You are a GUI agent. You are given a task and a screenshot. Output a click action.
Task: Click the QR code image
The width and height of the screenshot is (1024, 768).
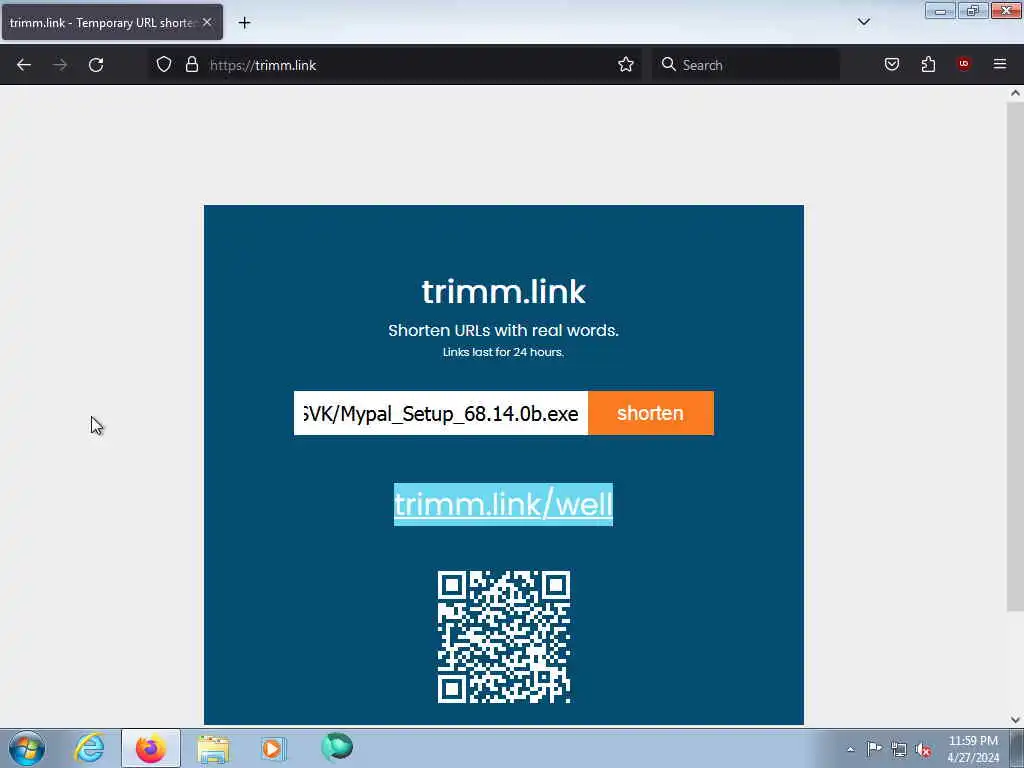[504, 637]
